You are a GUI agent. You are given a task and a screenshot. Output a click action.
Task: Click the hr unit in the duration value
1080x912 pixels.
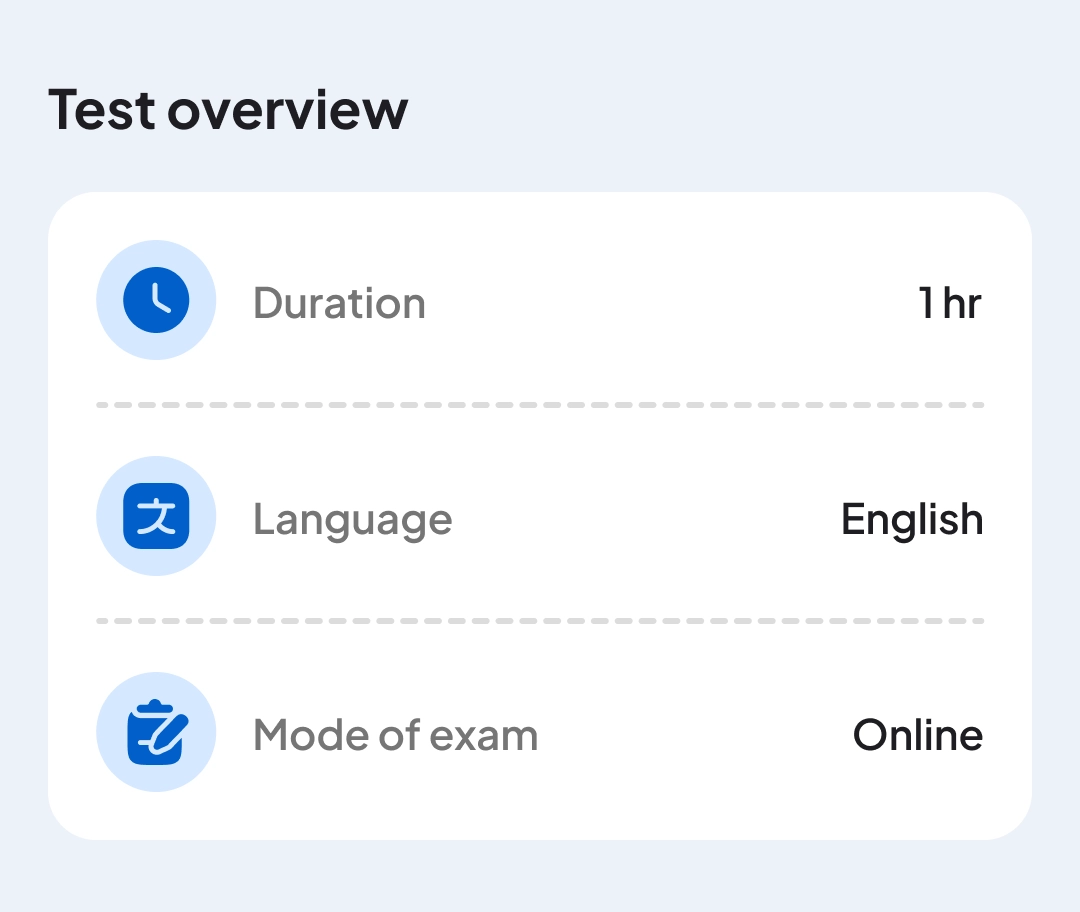962,303
